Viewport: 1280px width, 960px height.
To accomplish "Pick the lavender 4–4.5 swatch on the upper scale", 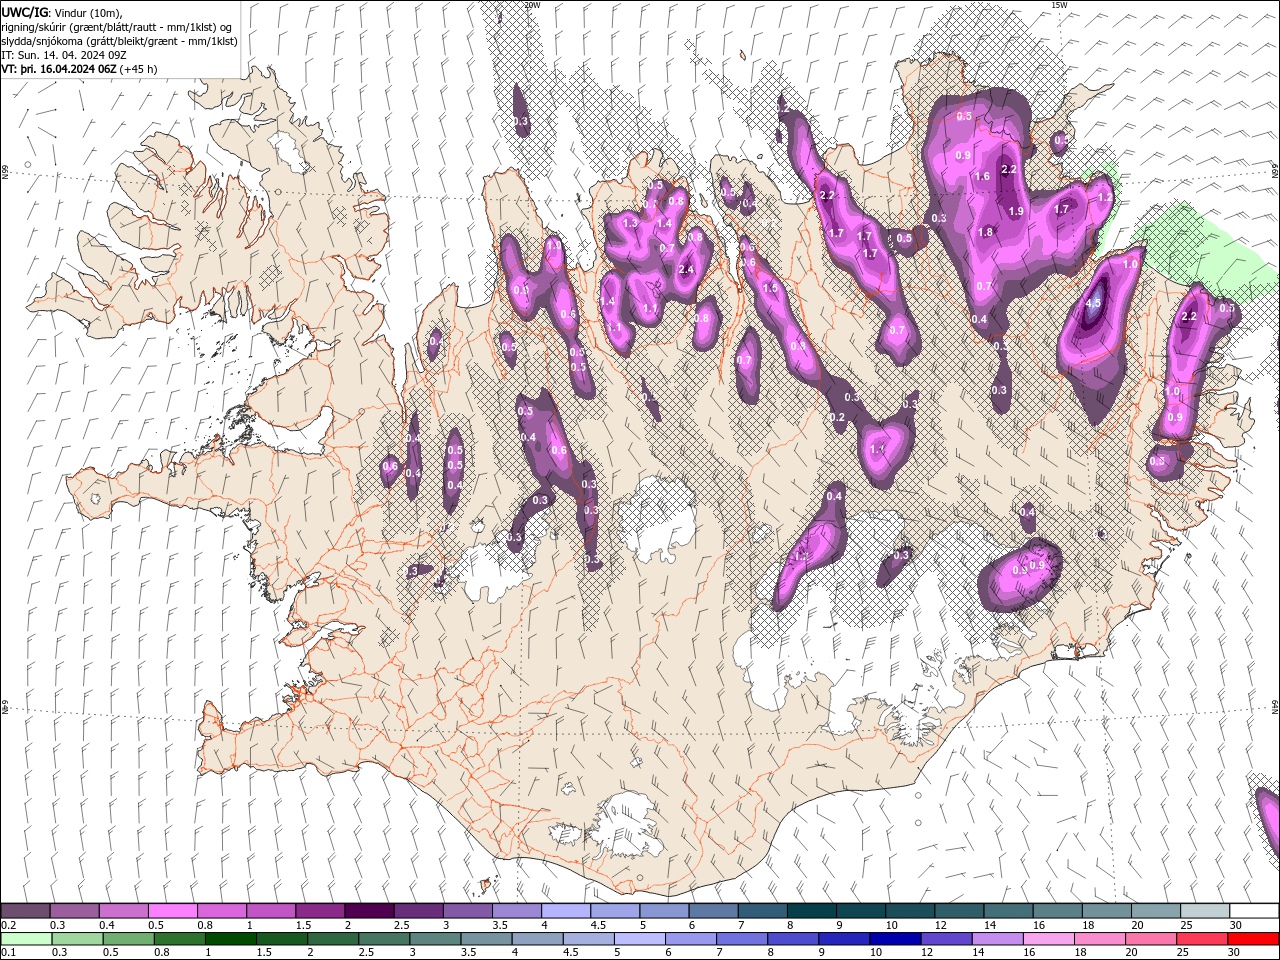I will point(565,911).
